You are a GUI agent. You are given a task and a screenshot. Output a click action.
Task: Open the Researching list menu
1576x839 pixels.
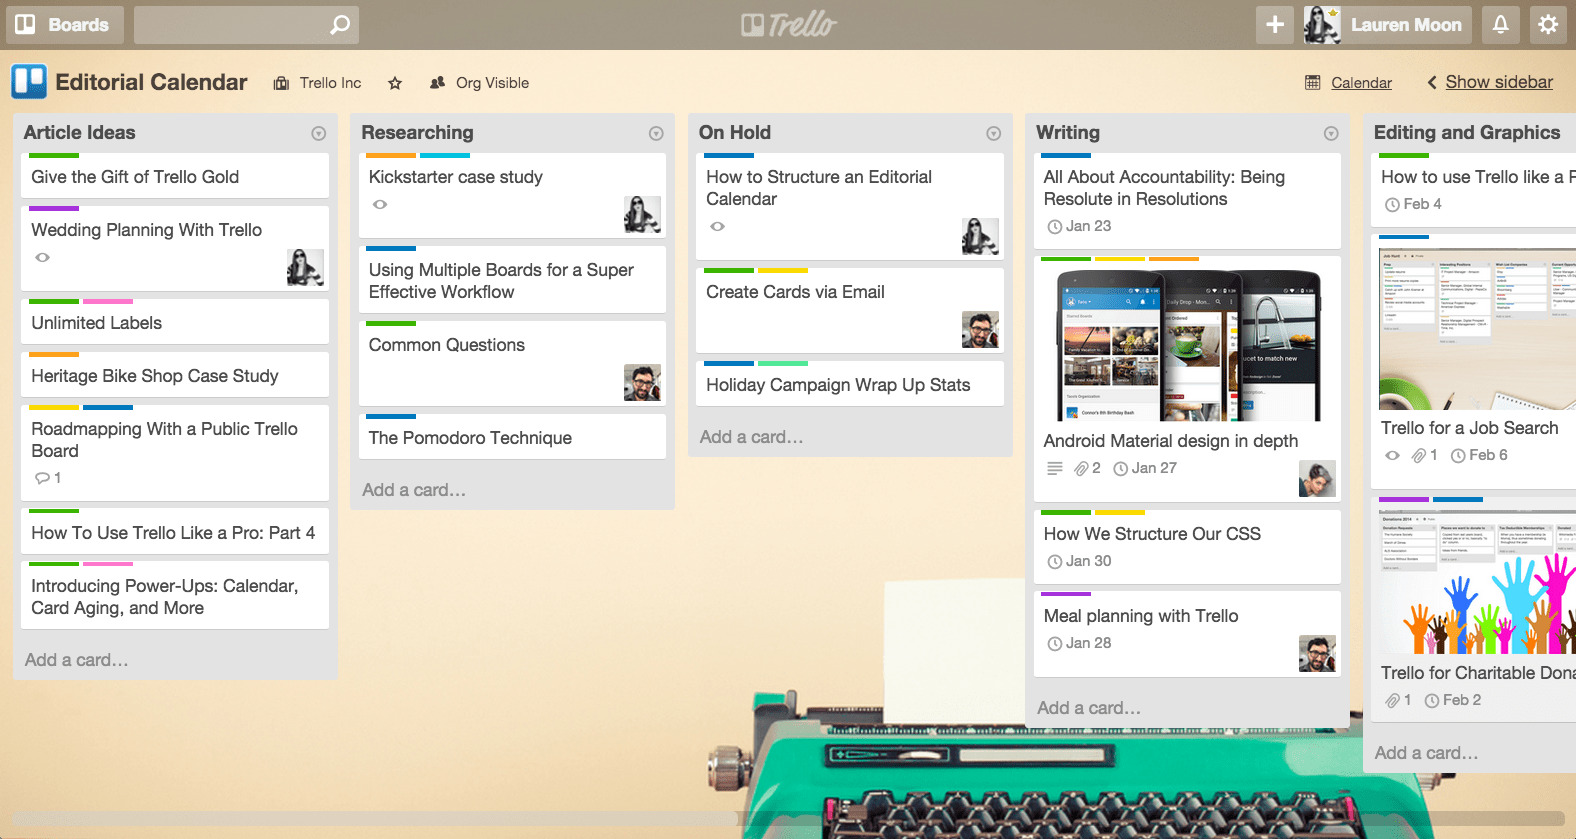pyautogui.click(x=656, y=133)
